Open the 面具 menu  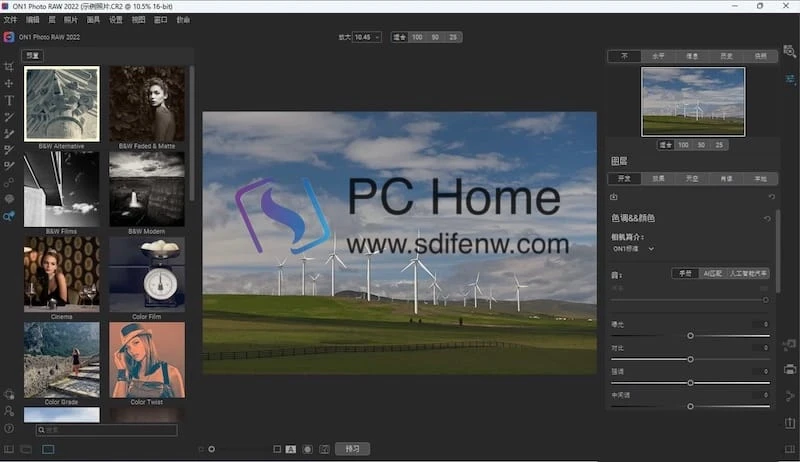(93, 20)
